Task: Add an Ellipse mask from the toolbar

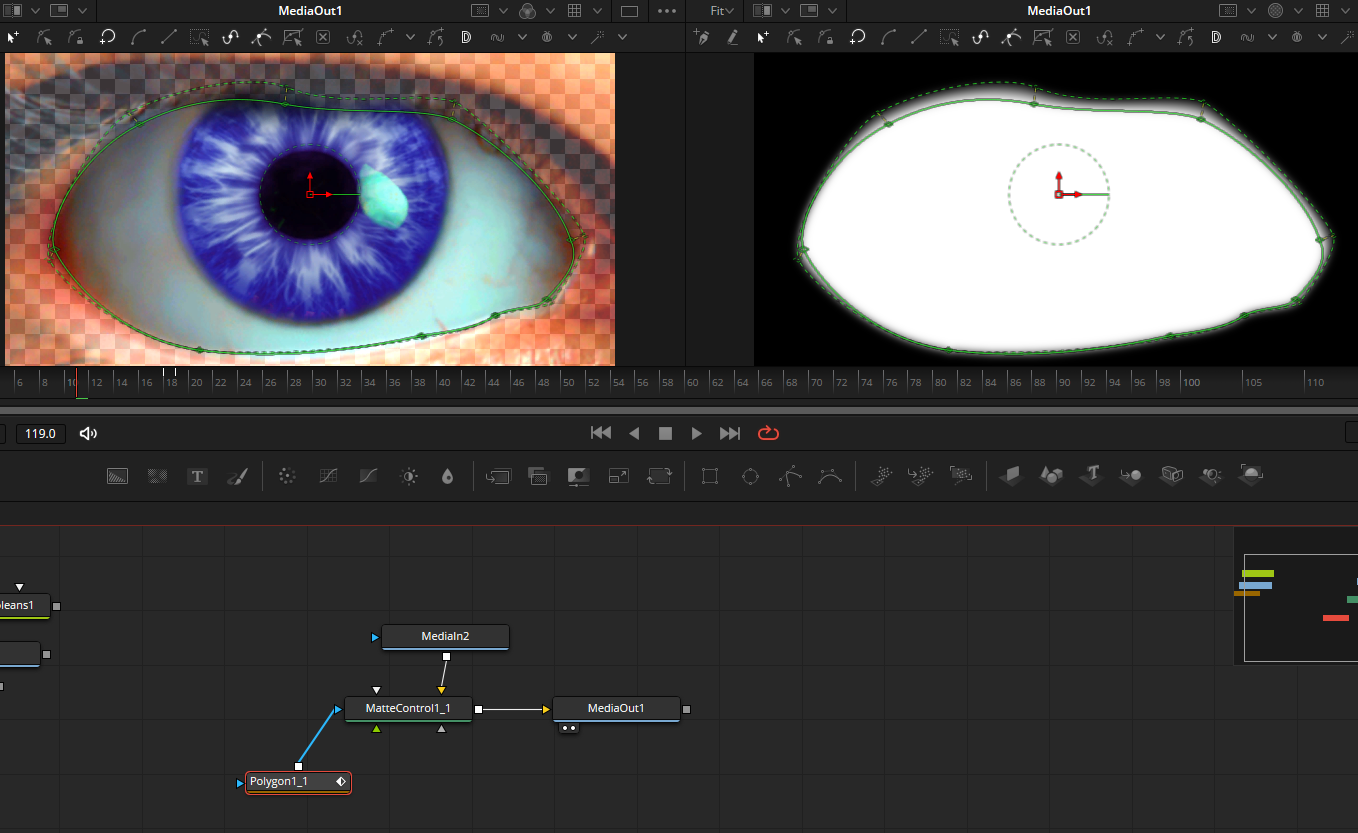Action: coord(750,477)
